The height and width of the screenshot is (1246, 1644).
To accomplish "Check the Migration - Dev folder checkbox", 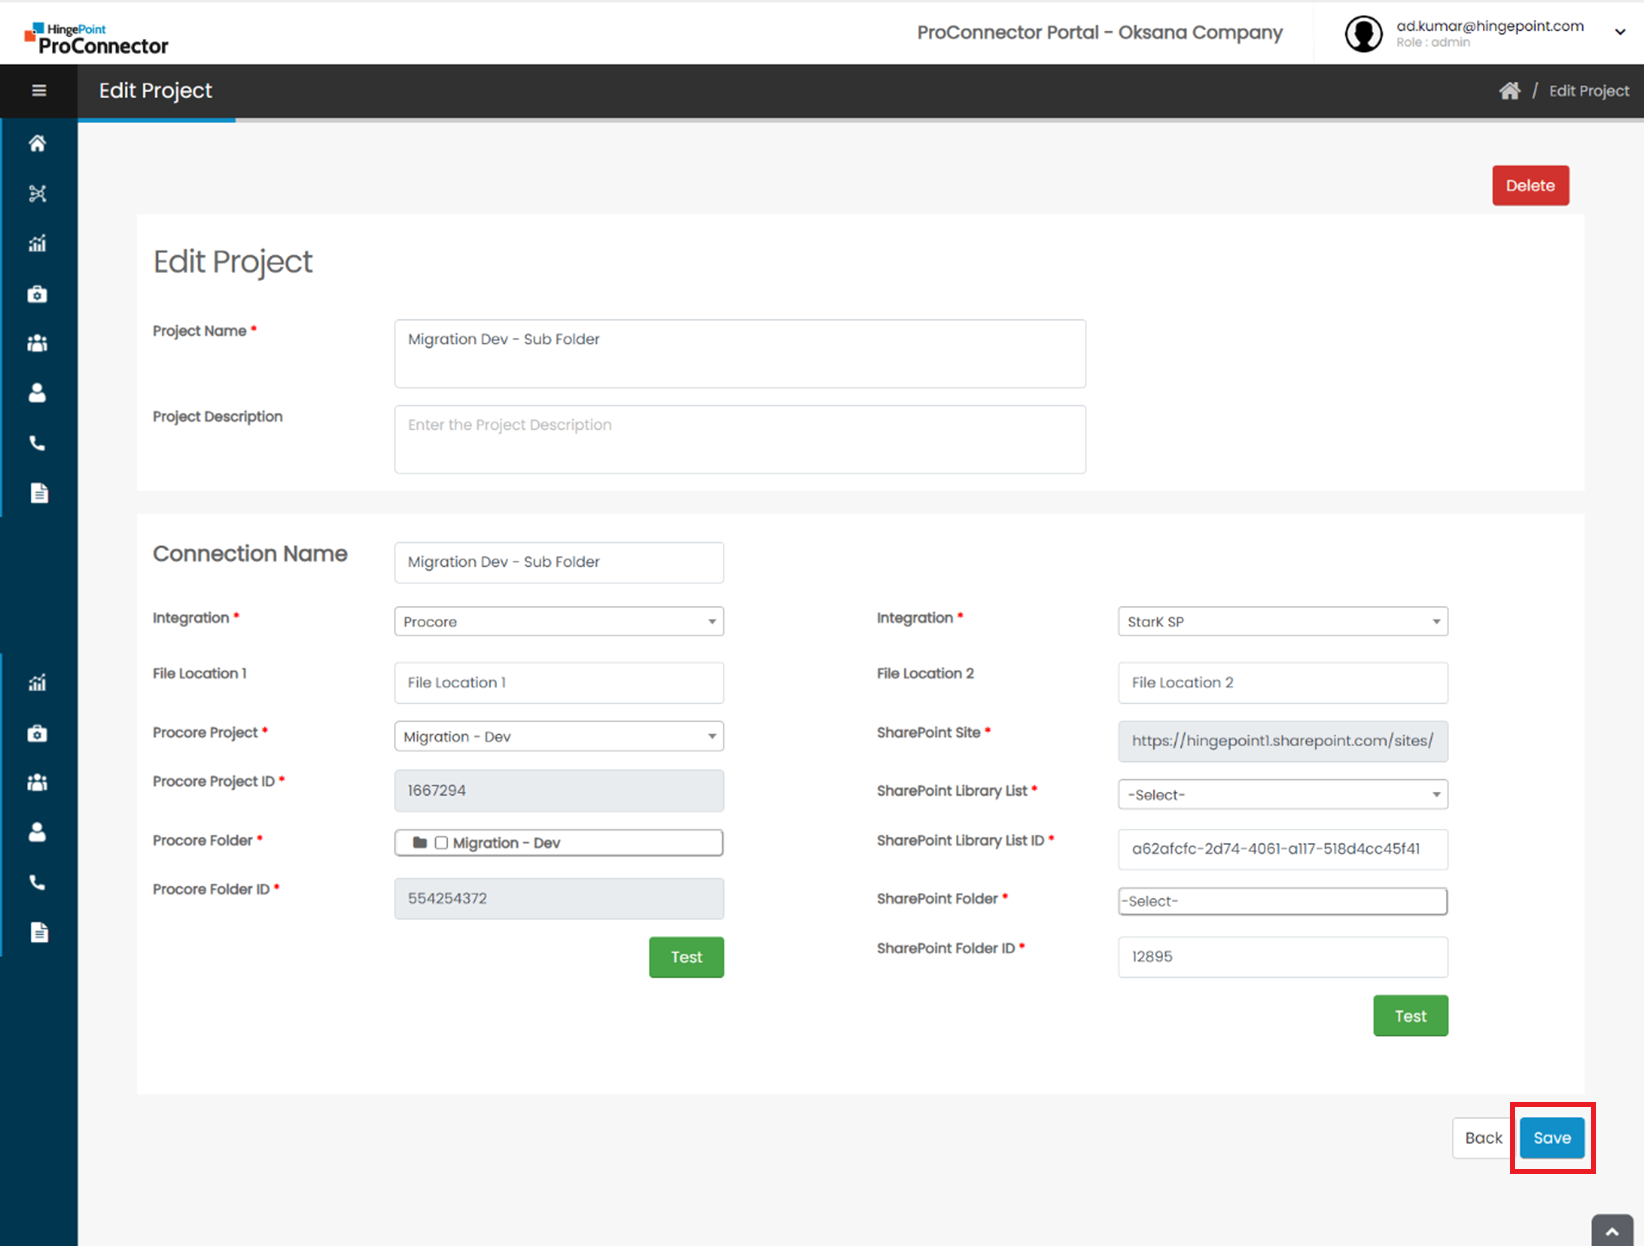I will click(441, 843).
